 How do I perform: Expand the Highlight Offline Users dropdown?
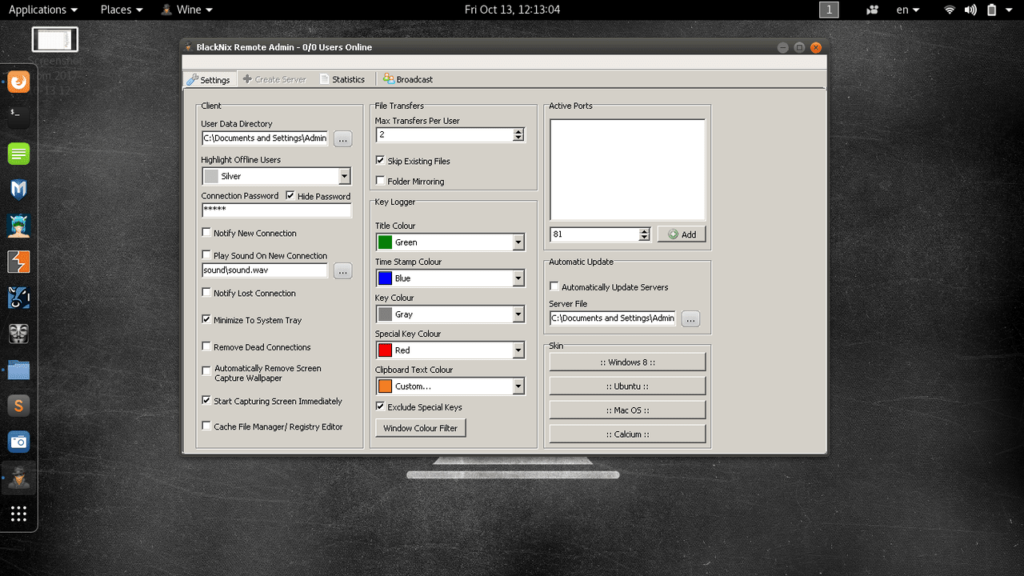click(344, 176)
